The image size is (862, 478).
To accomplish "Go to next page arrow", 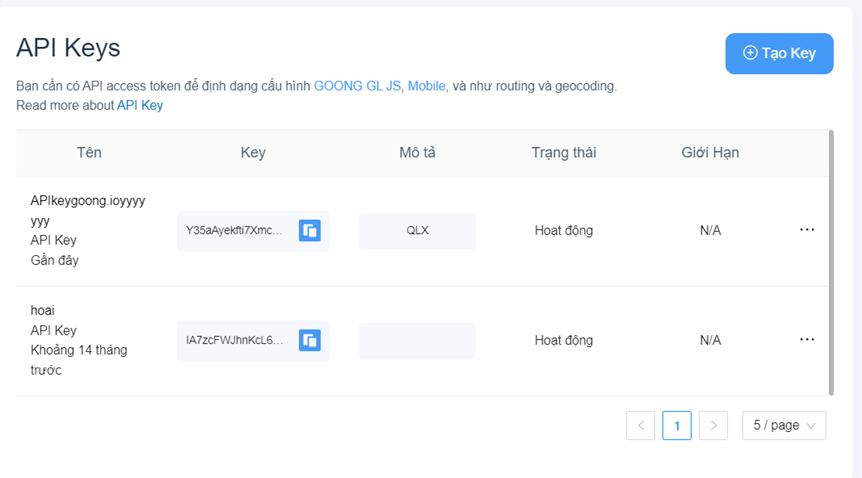I will [x=713, y=426].
